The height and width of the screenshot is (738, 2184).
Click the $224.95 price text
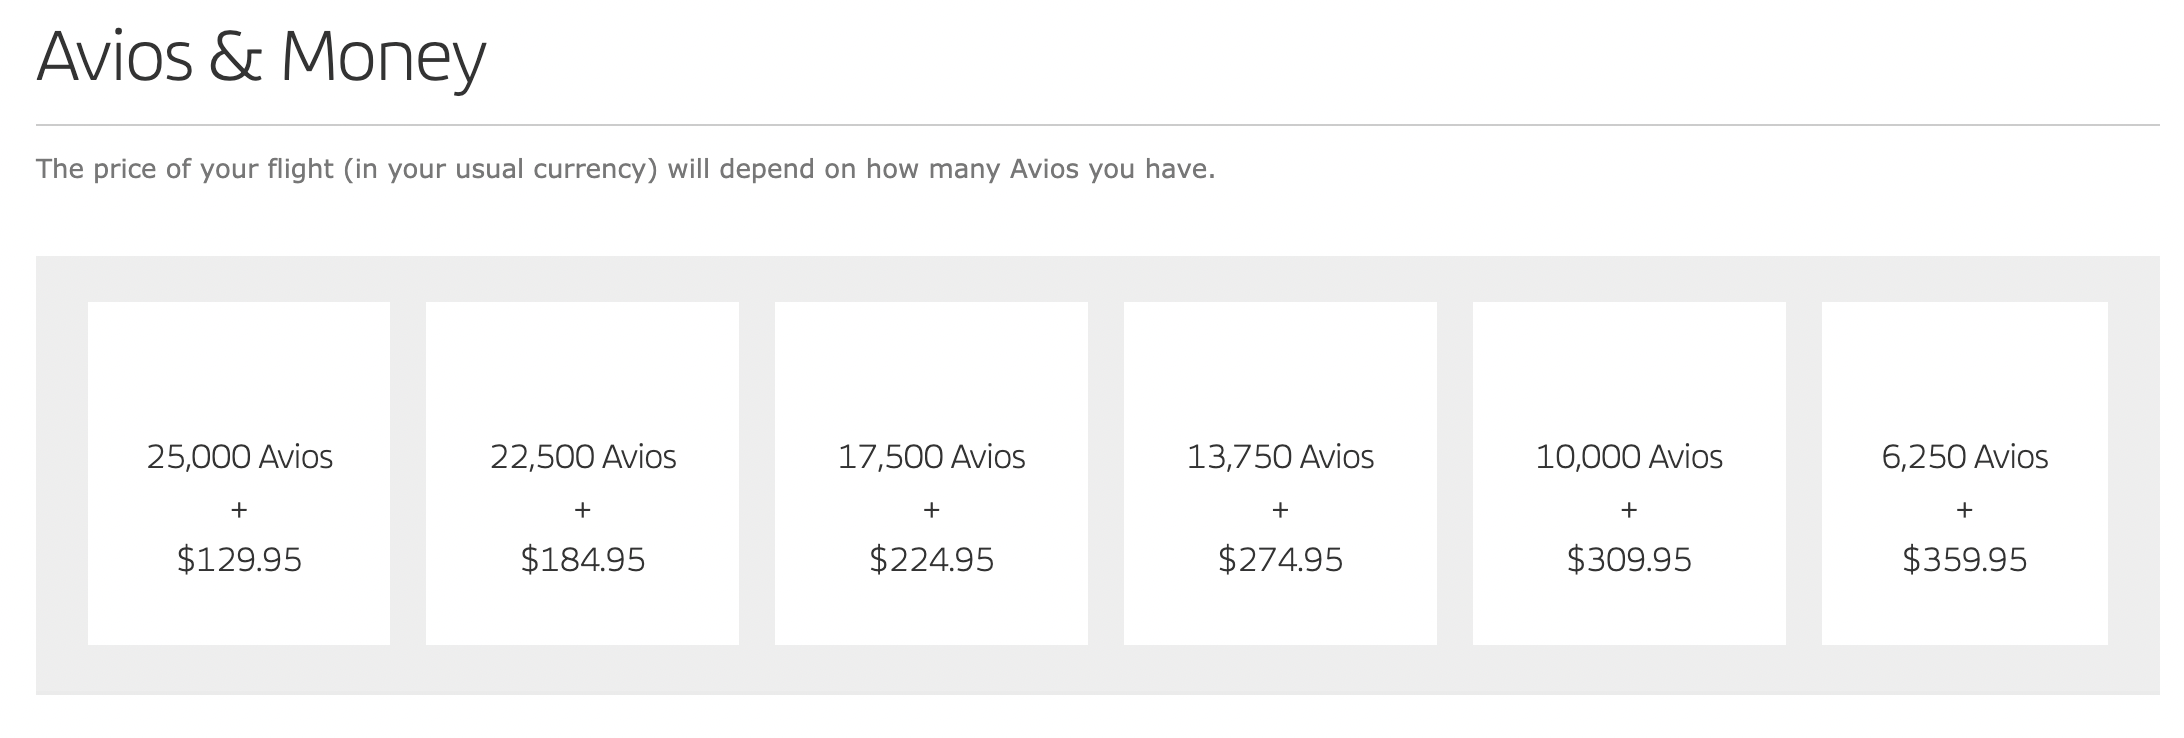click(x=931, y=559)
